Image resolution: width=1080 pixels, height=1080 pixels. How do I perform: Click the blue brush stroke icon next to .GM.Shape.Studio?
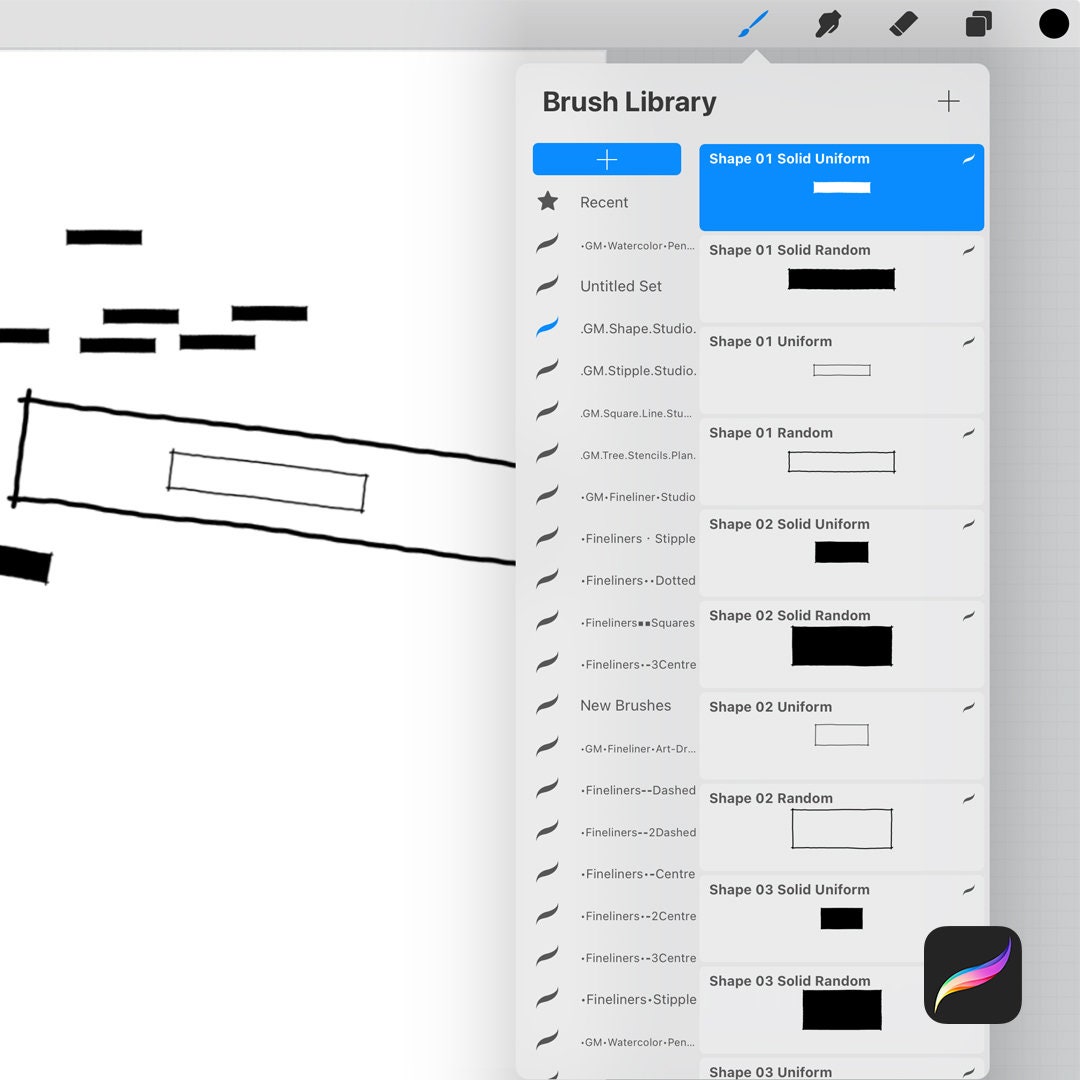coord(547,326)
